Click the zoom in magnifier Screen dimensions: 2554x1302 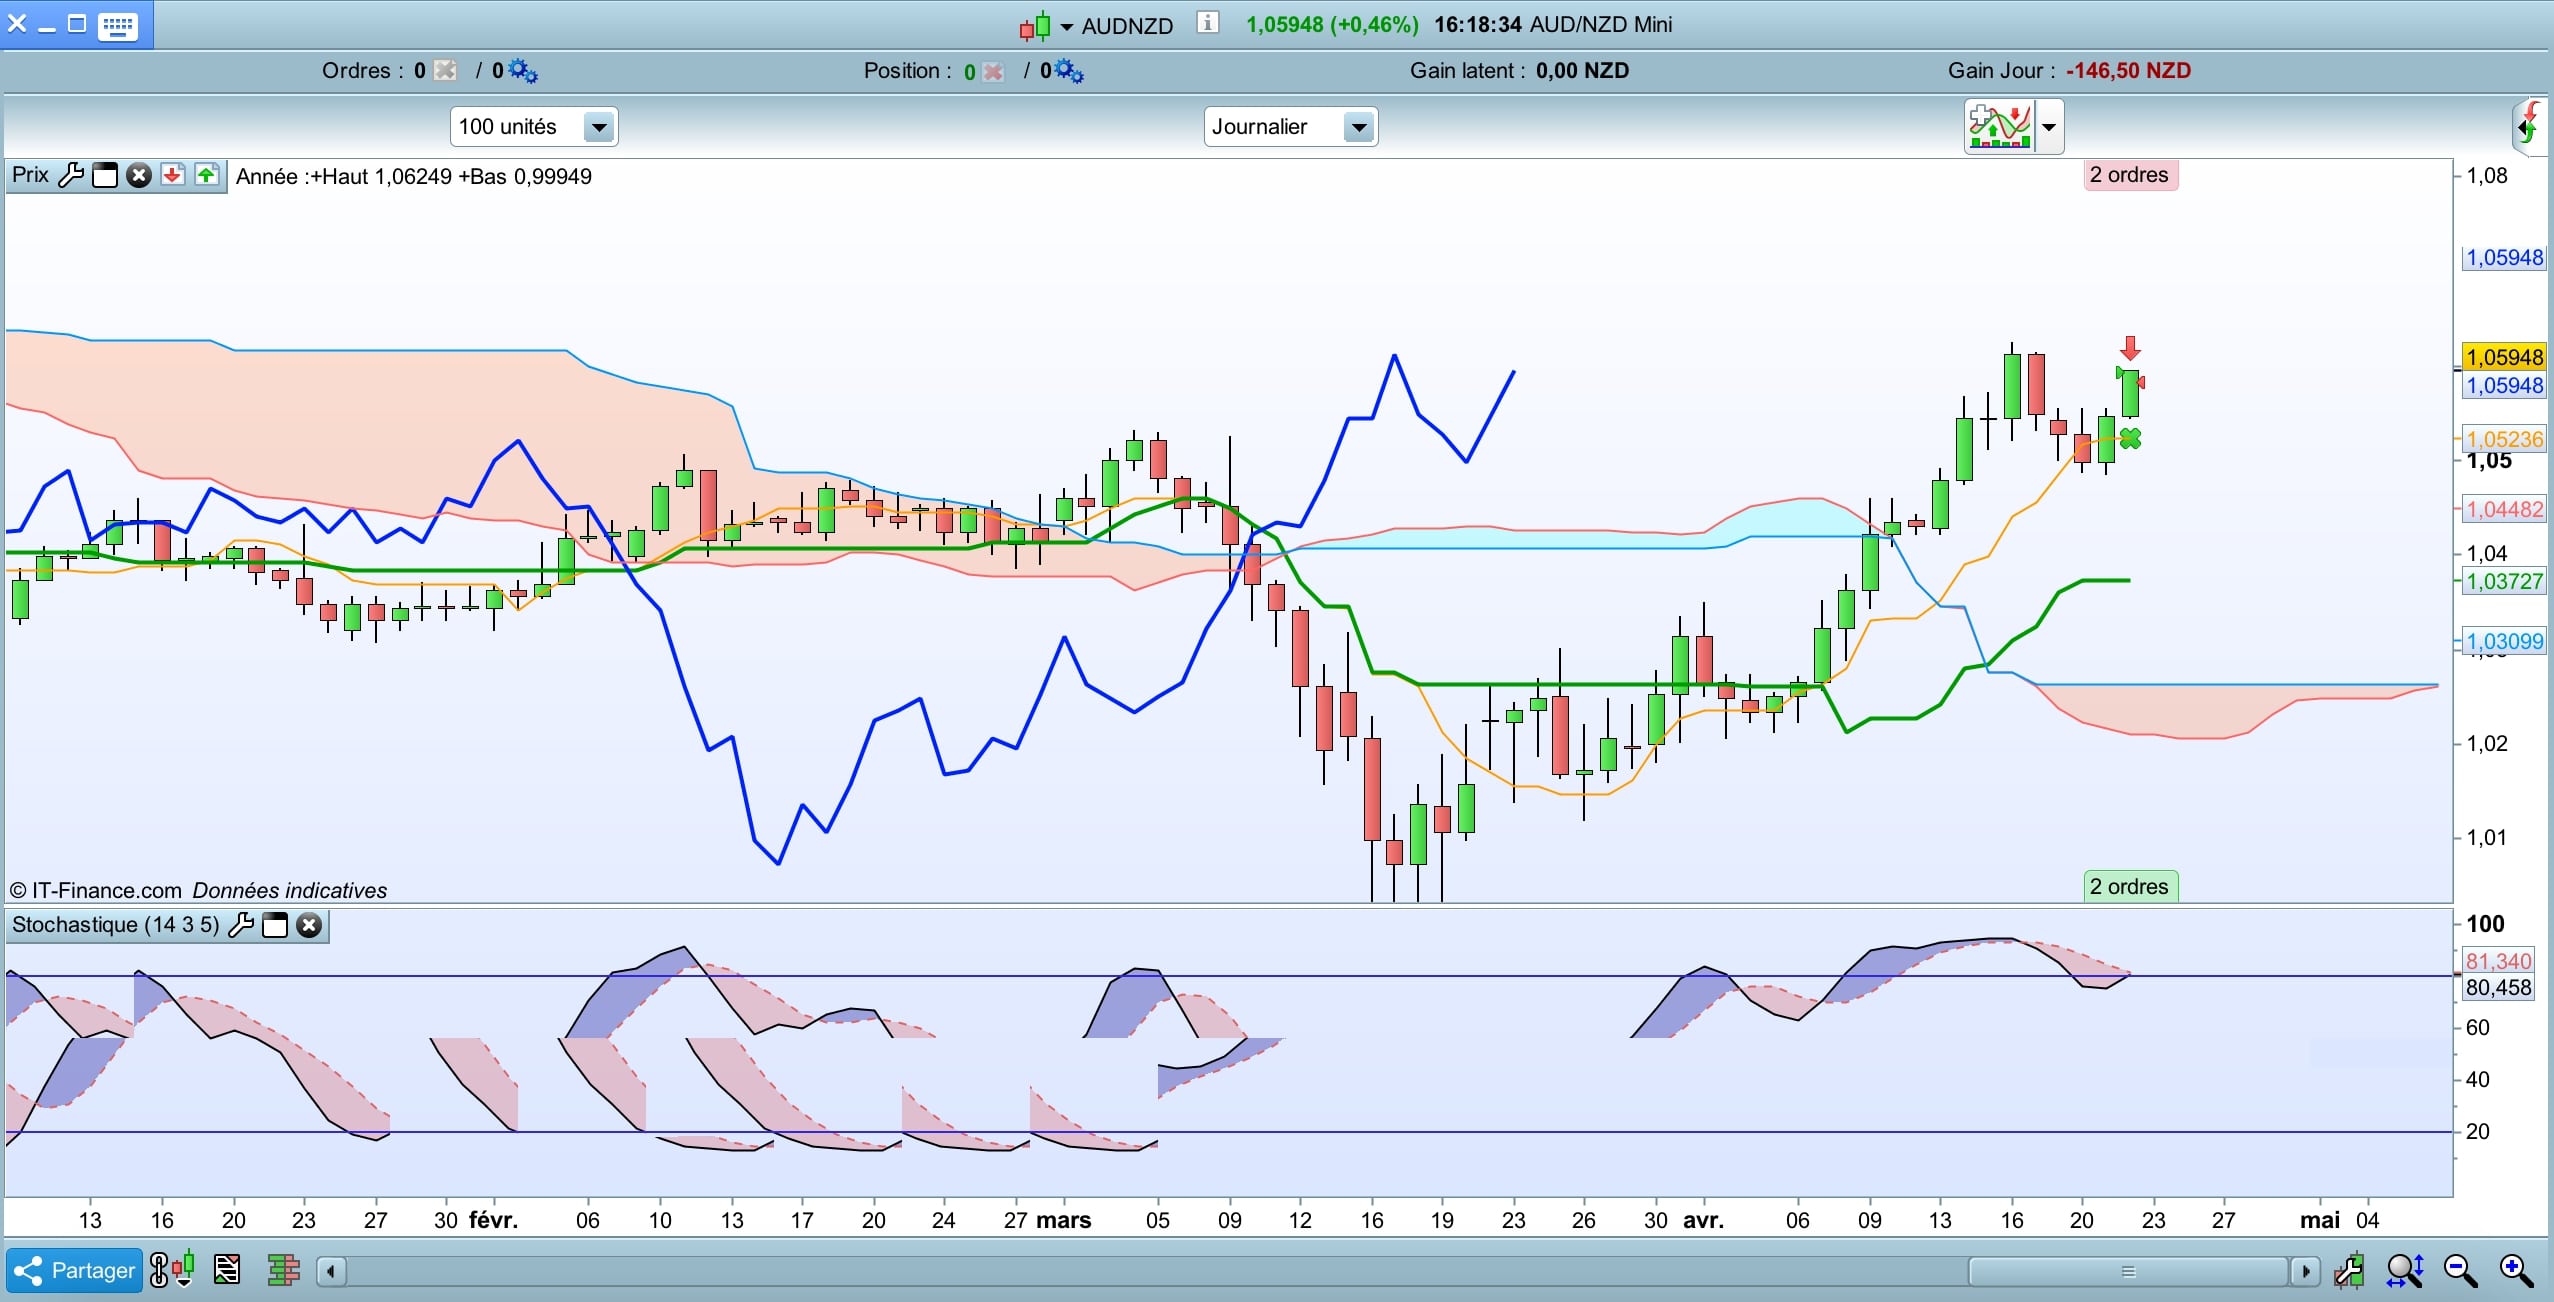point(2515,1271)
